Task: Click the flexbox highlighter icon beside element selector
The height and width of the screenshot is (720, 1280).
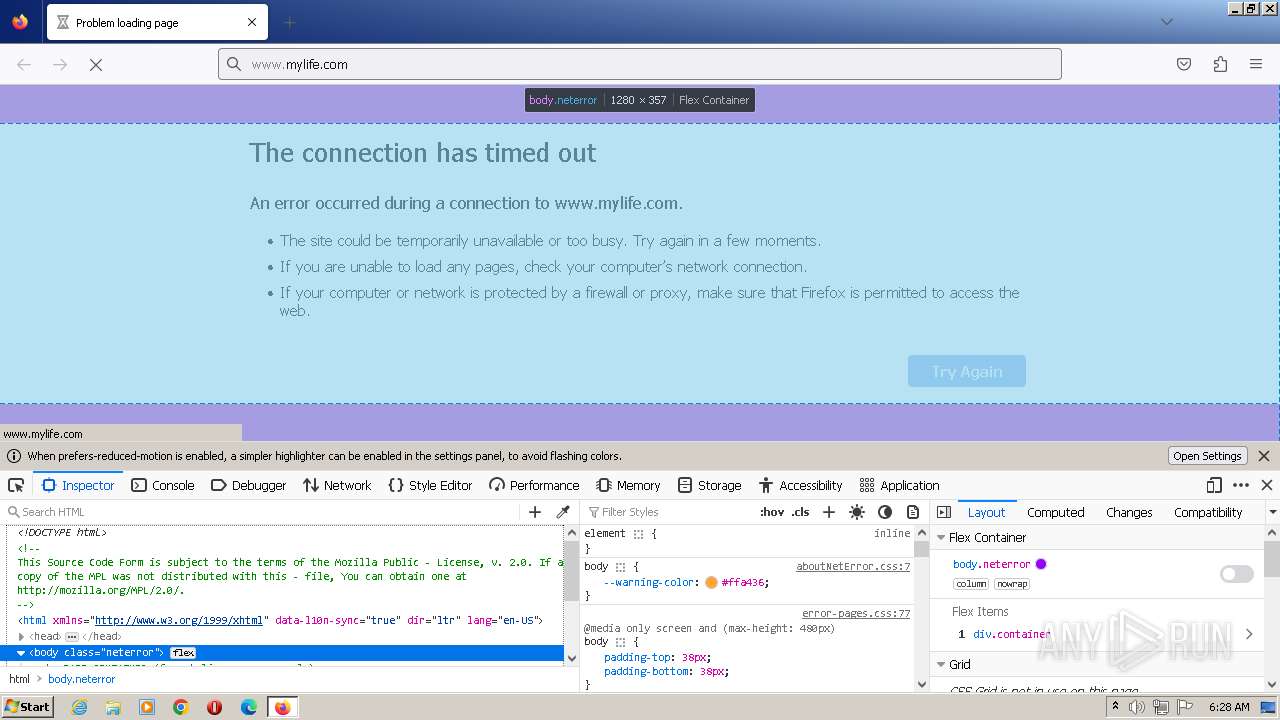Action: [638, 534]
